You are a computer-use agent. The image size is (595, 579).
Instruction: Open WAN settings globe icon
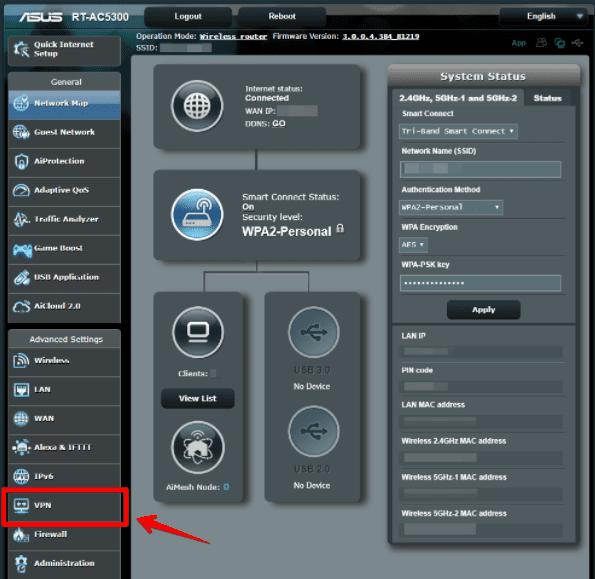coord(21,419)
